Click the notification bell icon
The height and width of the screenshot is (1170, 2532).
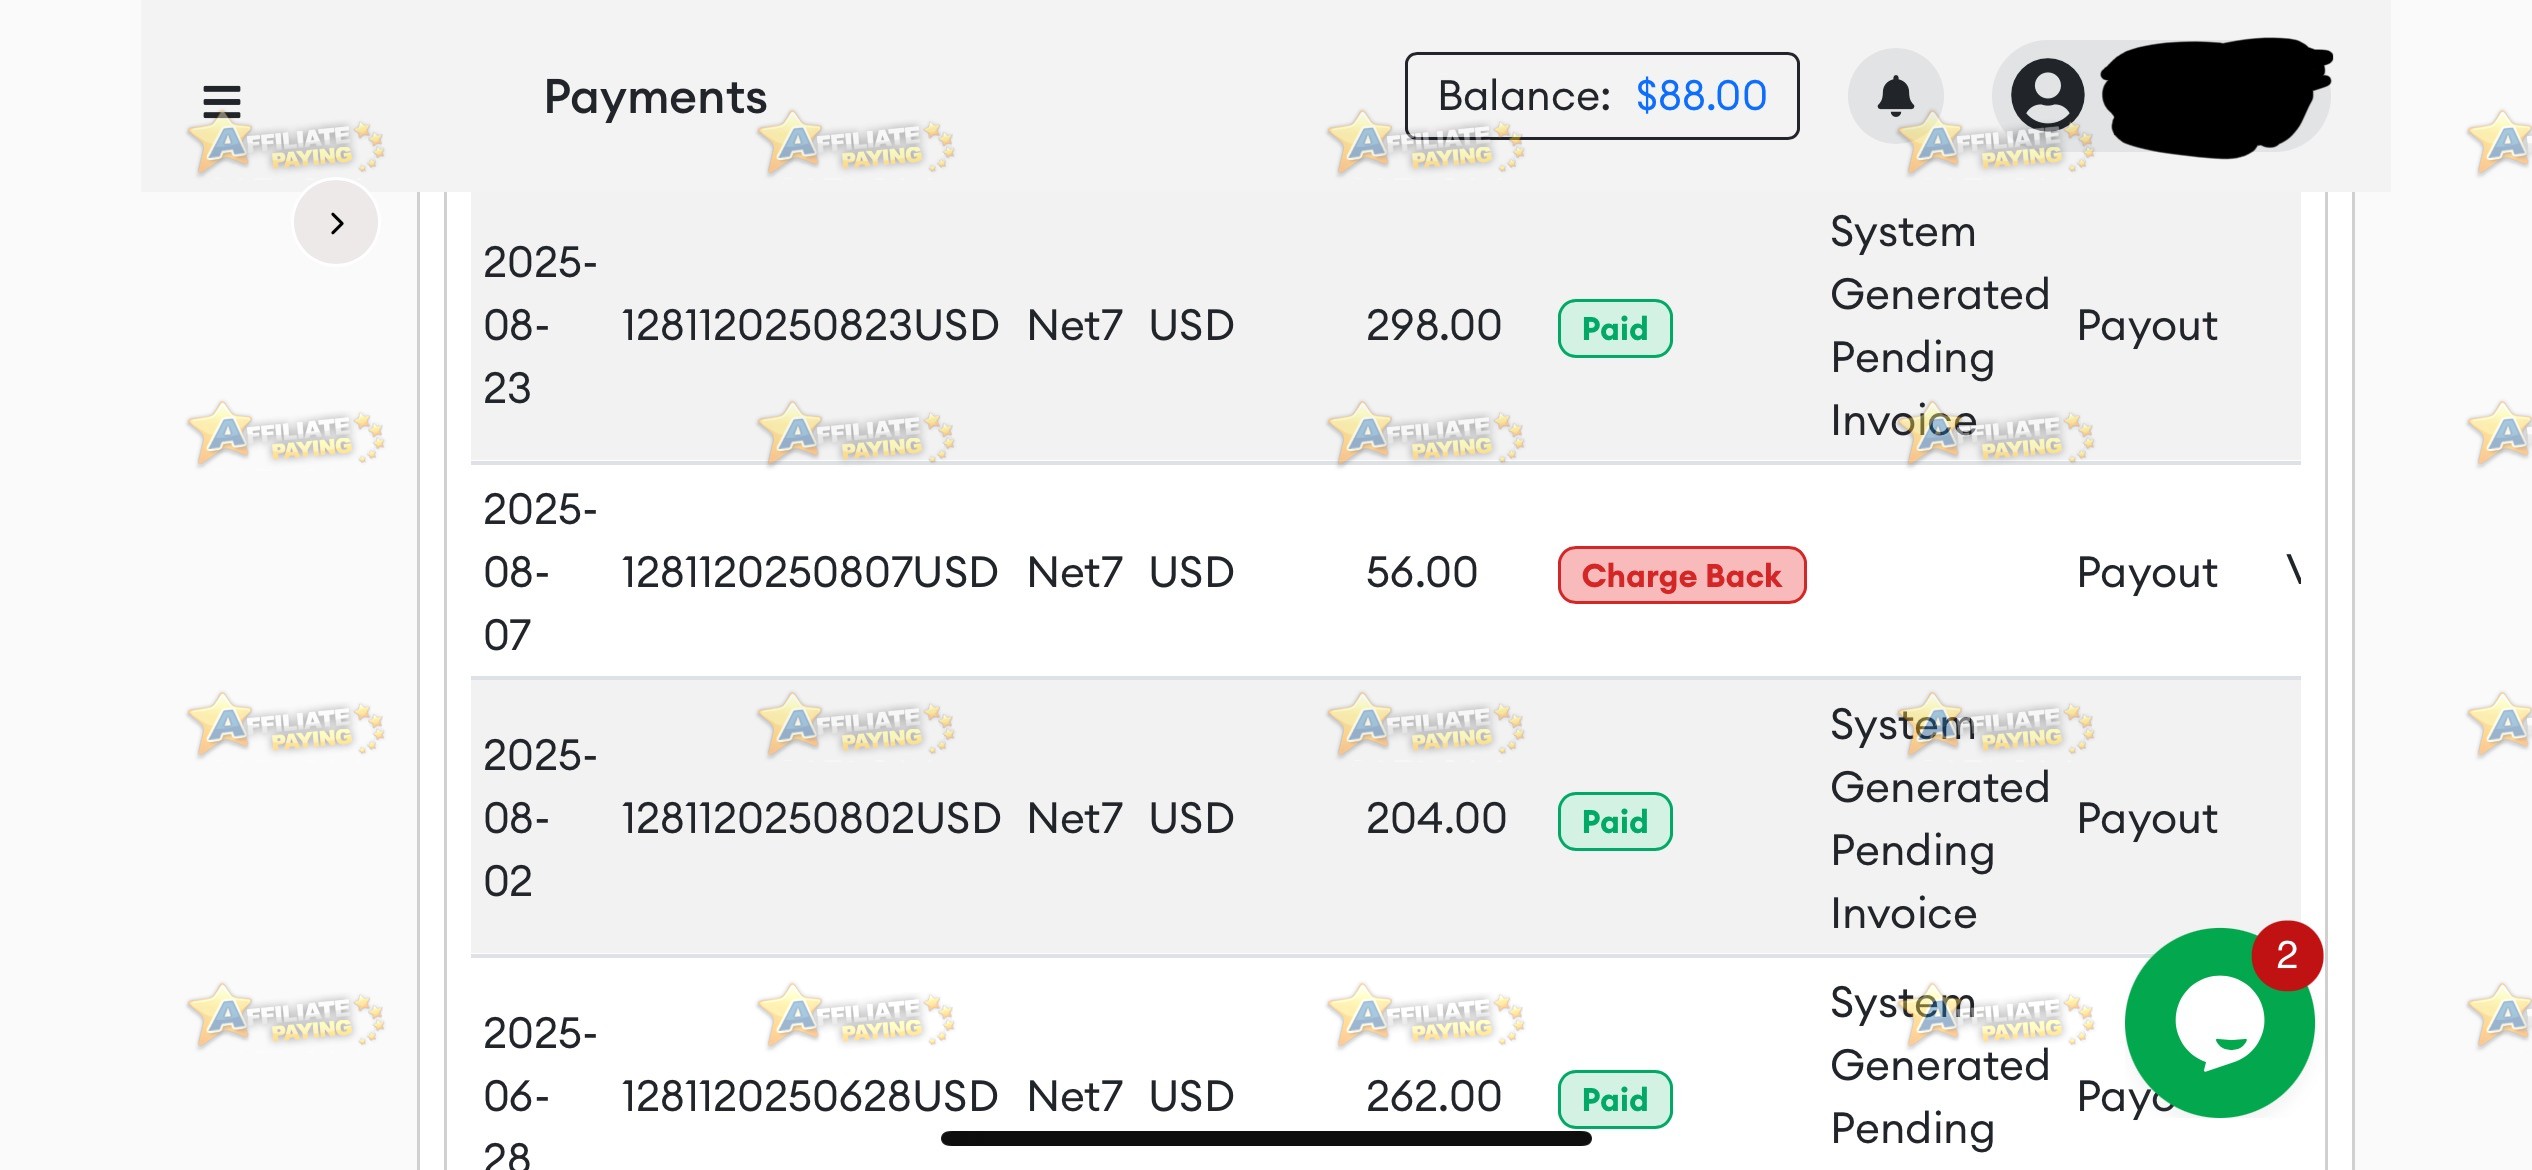(1895, 96)
